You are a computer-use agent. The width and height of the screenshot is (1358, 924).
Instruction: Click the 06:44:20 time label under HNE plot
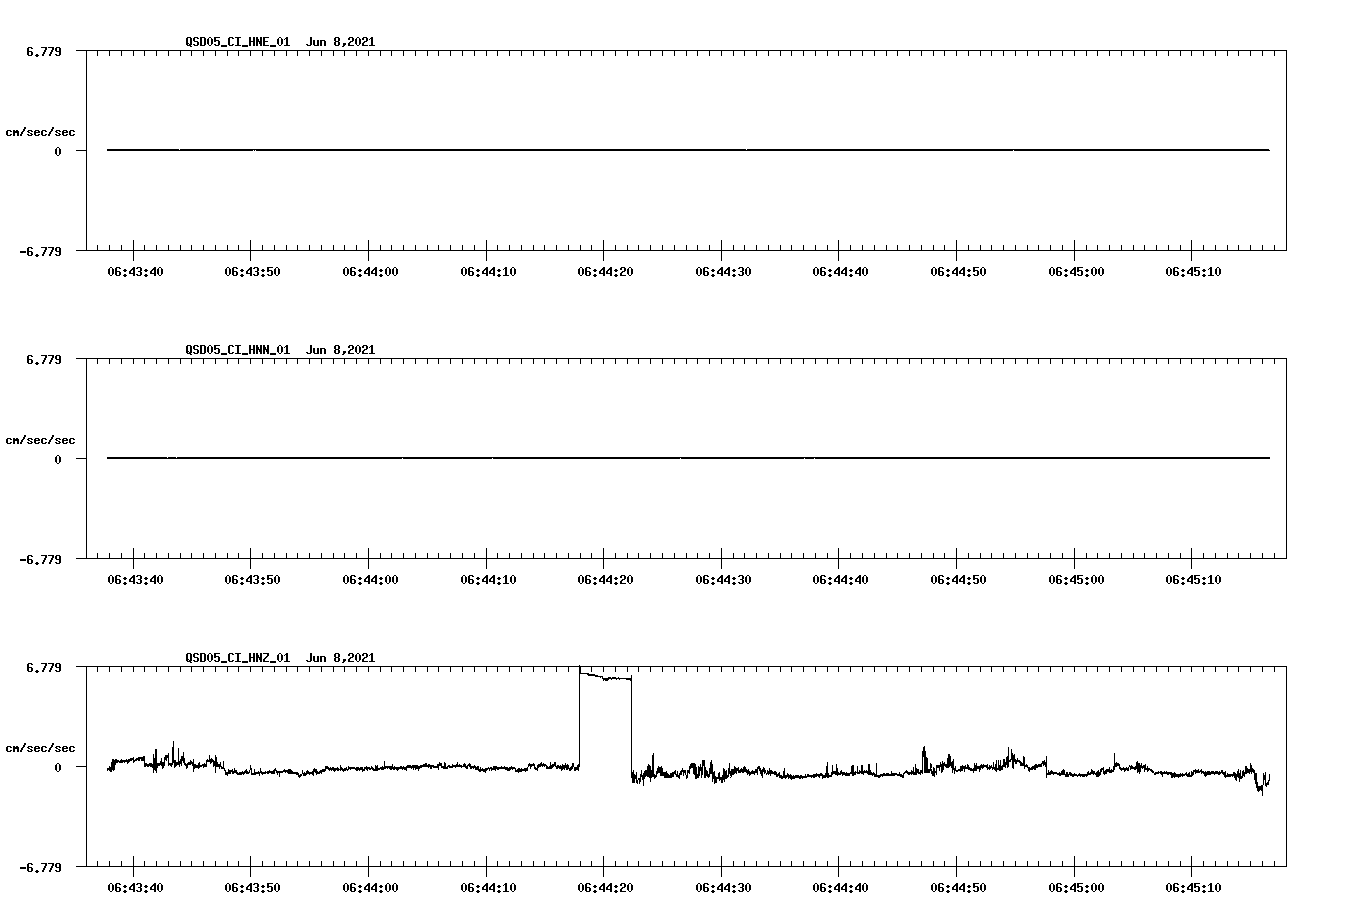coord(605,272)
